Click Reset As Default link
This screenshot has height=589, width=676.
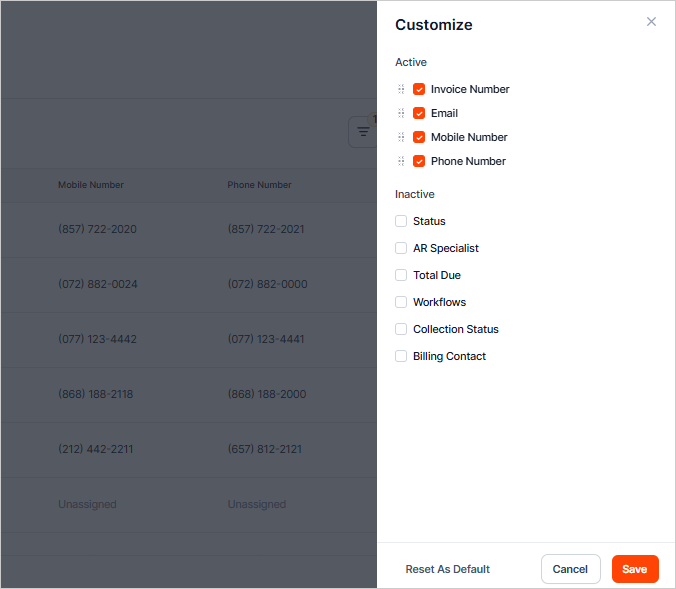pyautogui.click(x=447, y=569)
